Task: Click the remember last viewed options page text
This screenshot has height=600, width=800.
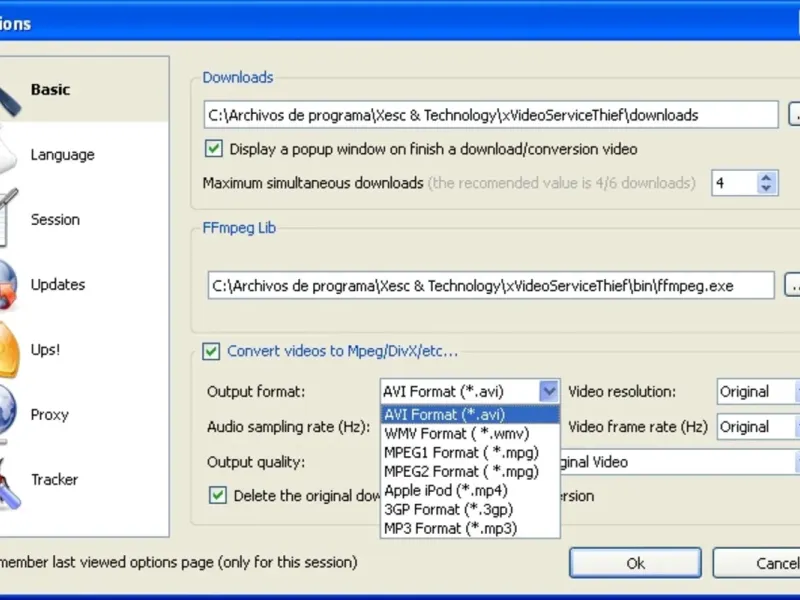Action: pyautogui.click(x=179, y=562)
